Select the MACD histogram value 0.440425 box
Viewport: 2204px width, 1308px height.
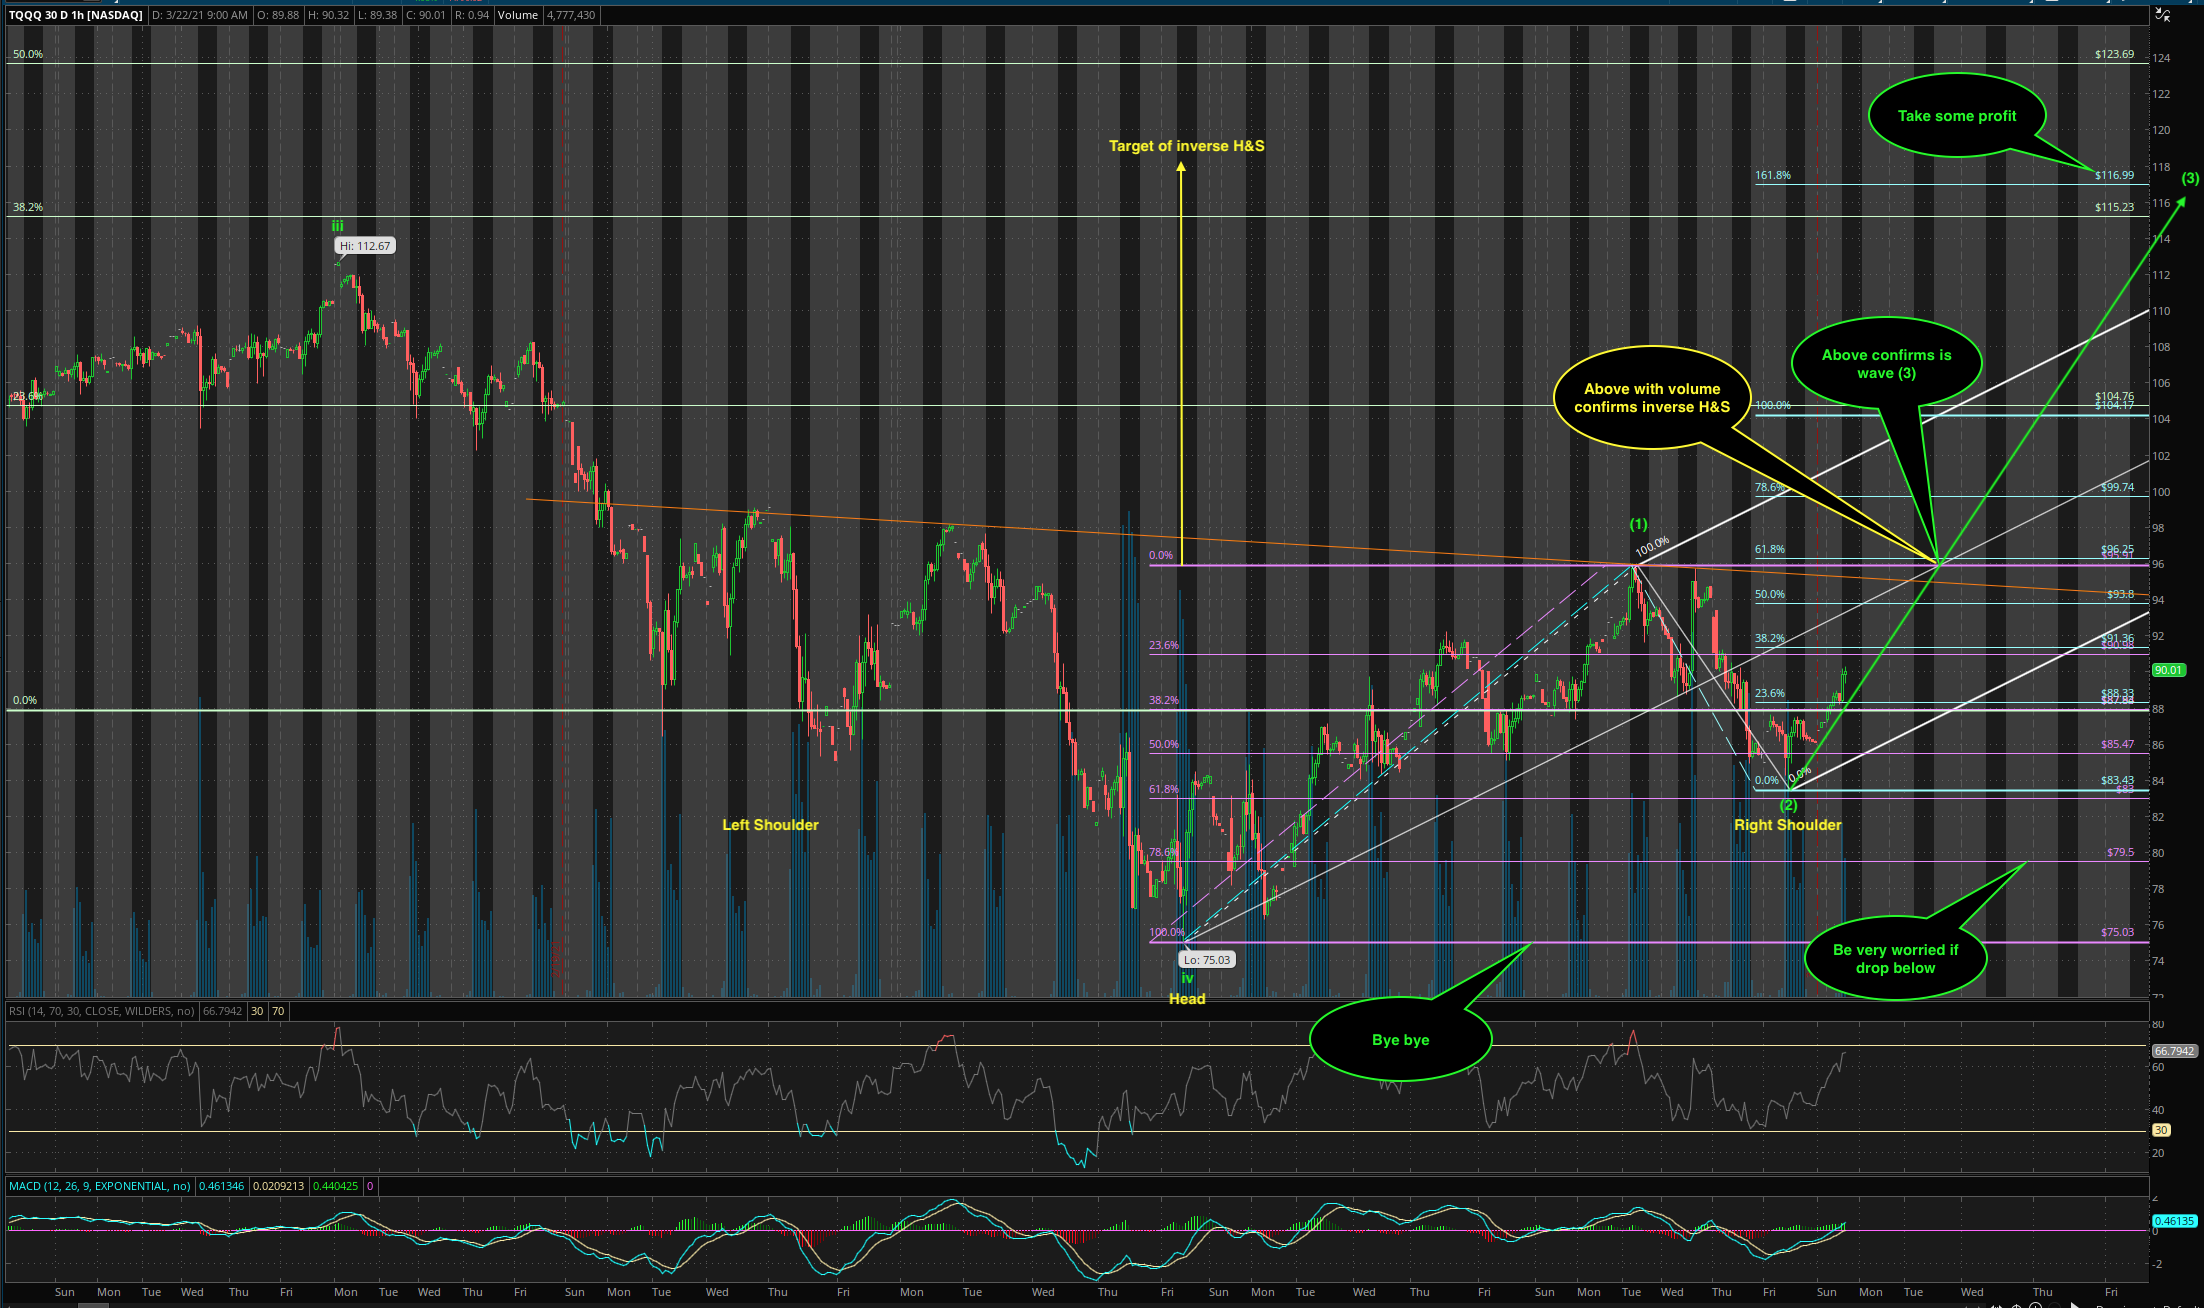click(x=335, y=1186)
